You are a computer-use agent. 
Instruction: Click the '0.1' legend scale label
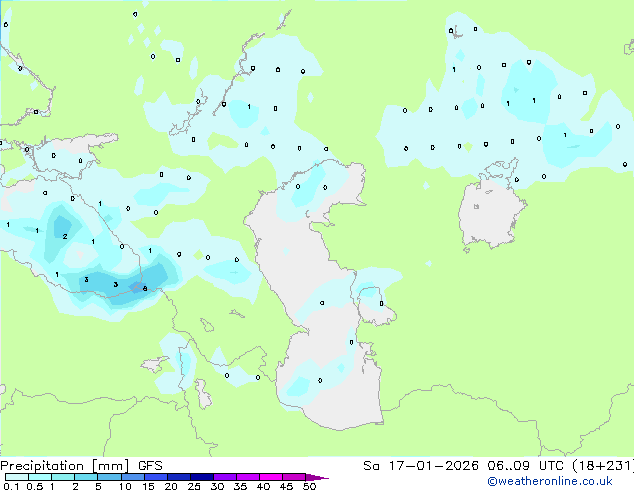point(11,486)
